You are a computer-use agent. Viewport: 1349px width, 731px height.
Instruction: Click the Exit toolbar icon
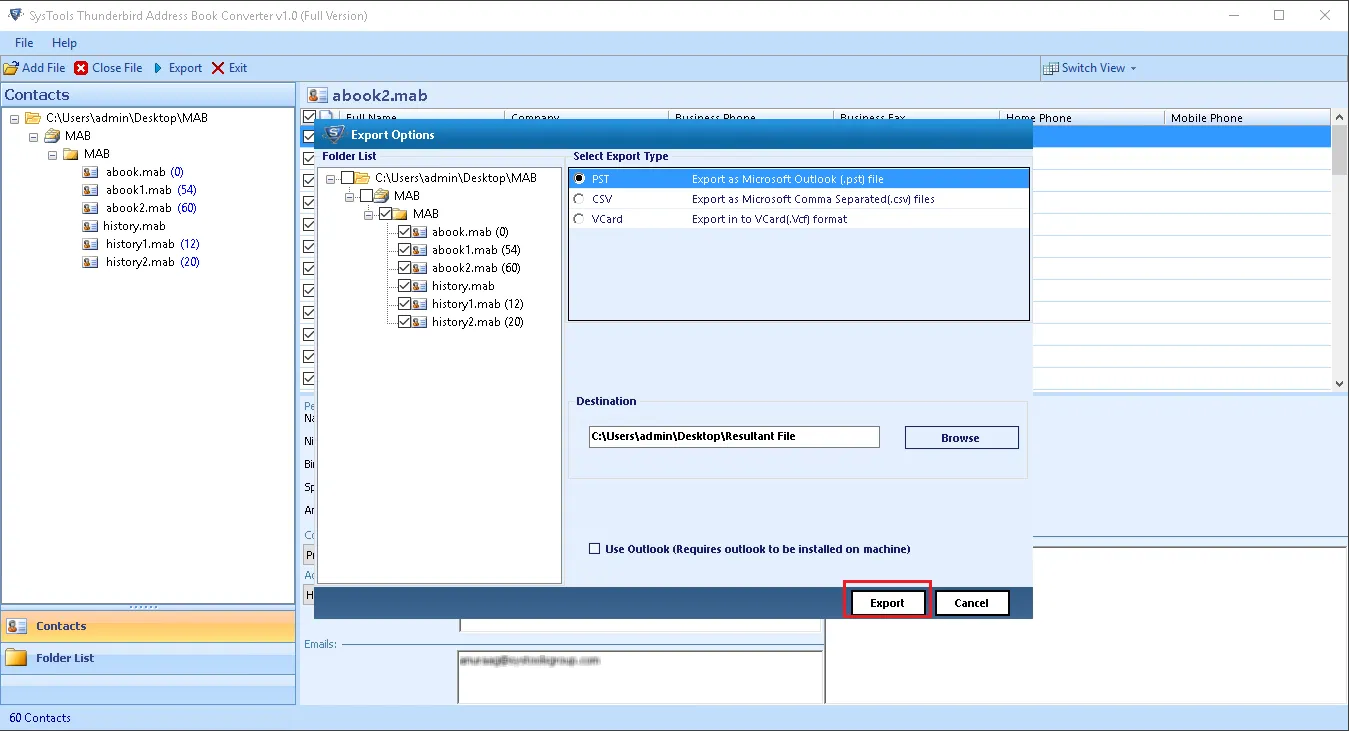pos(216,67)
